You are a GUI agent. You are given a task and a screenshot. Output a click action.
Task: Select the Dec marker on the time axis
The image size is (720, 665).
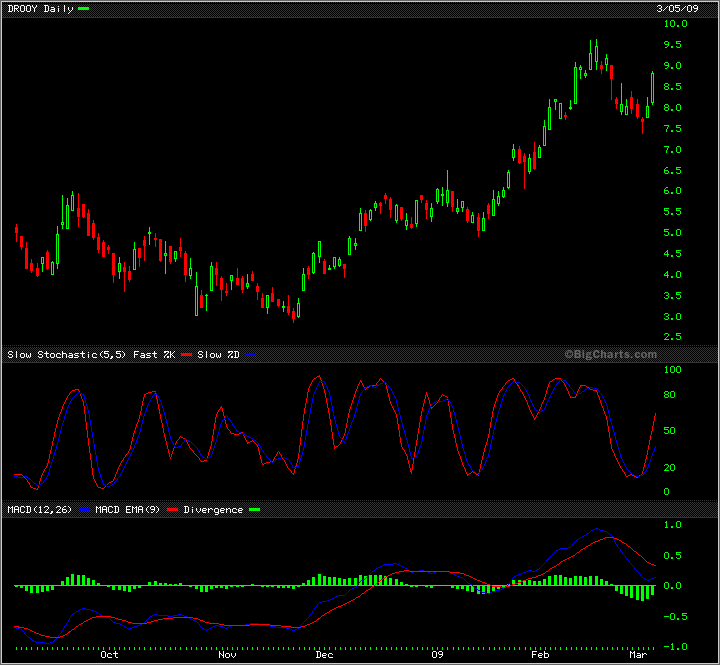pos(324,655)
